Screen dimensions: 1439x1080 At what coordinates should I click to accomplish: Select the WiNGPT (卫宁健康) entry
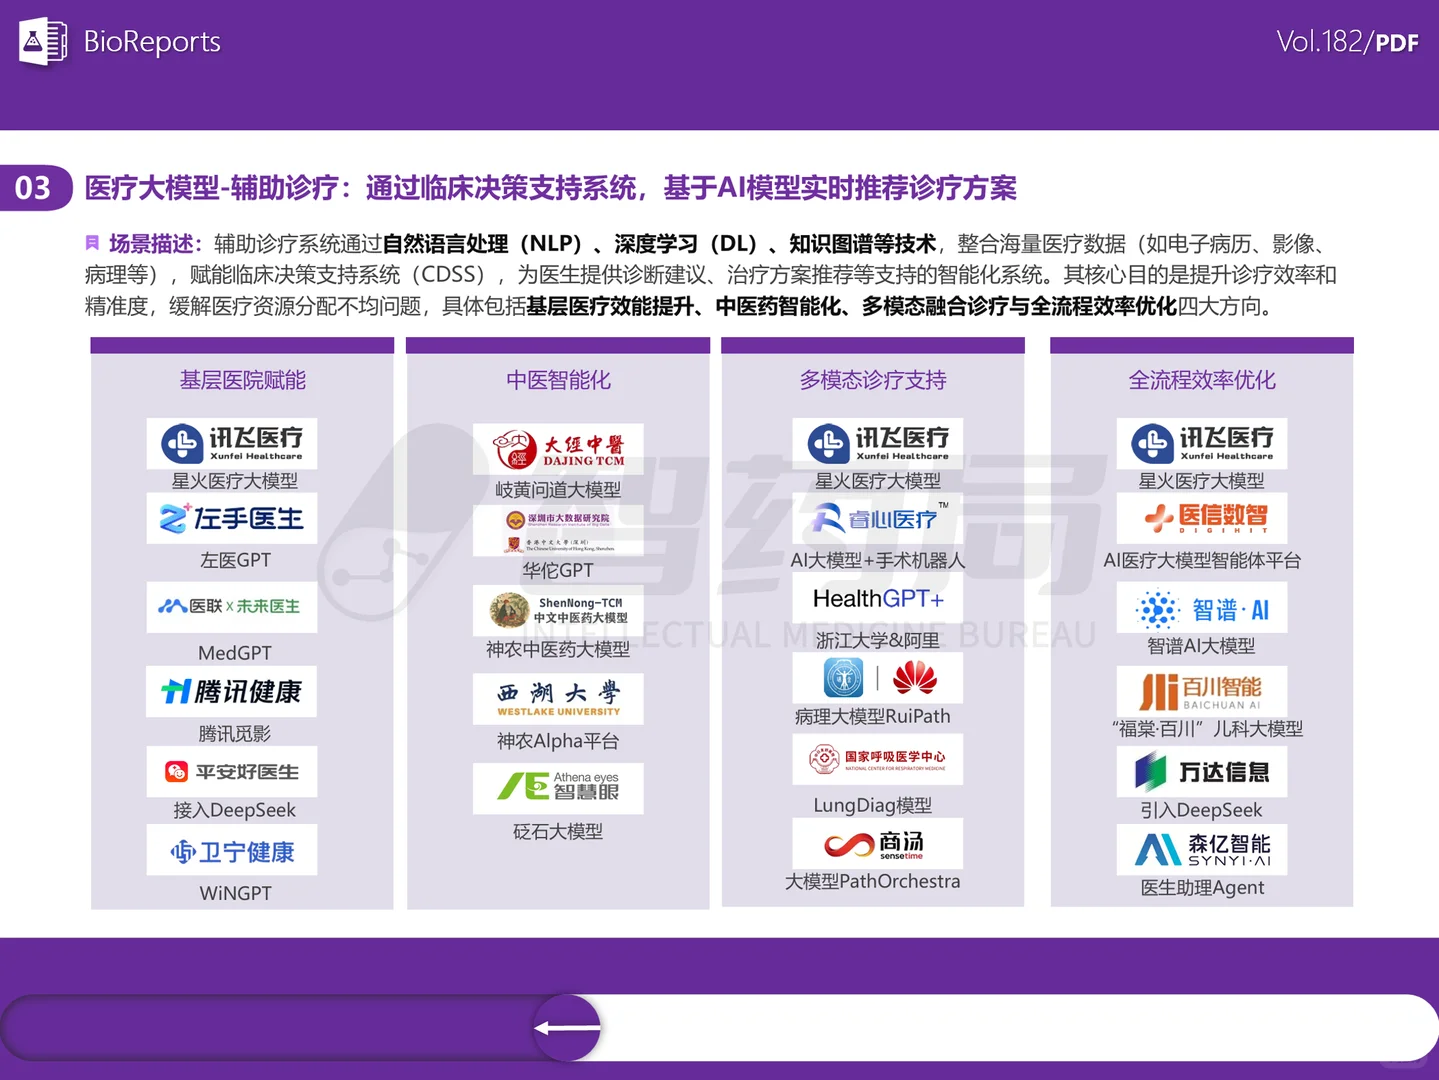pos(231,850)
